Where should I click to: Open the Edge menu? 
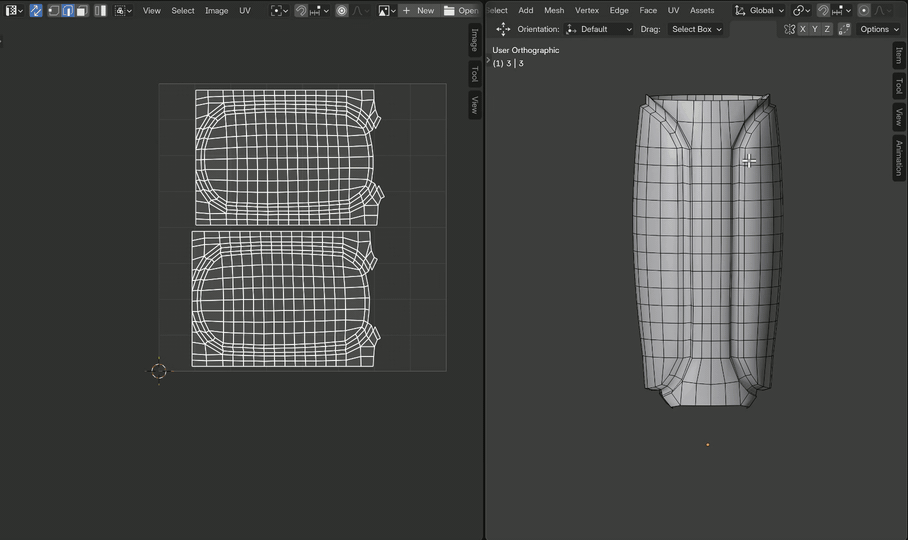coord(619,10)
